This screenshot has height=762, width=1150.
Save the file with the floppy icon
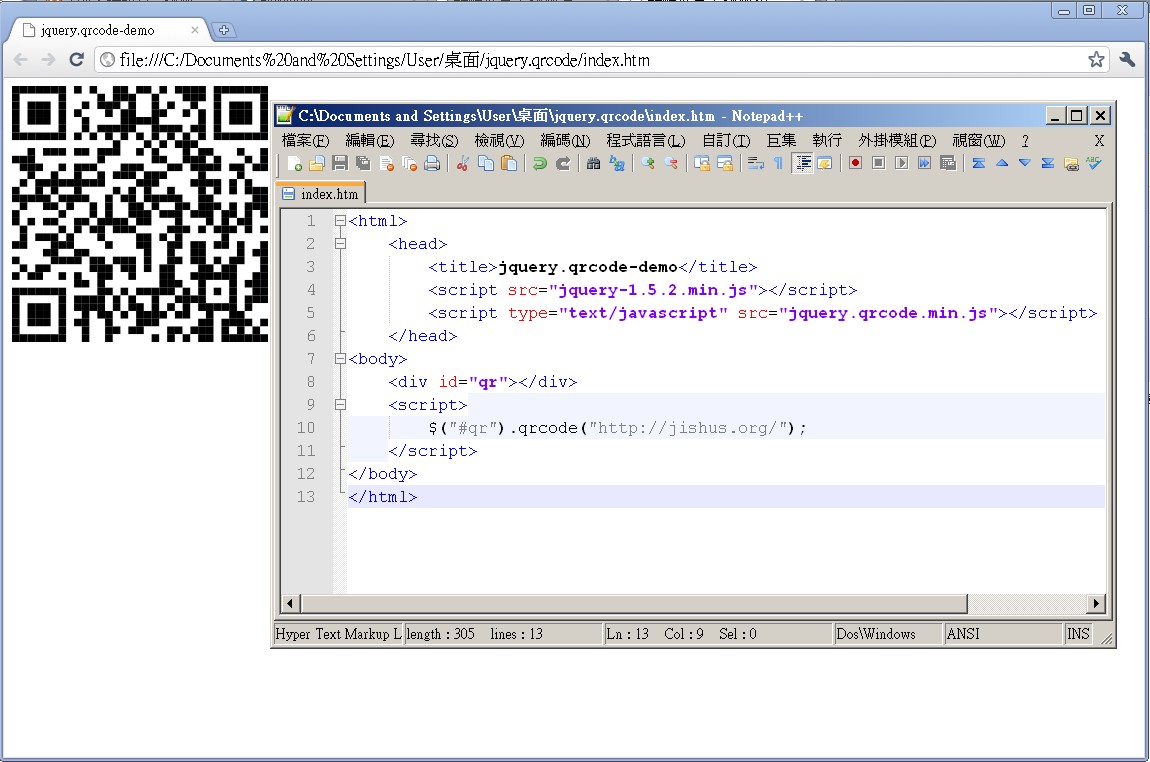[340, 164]
